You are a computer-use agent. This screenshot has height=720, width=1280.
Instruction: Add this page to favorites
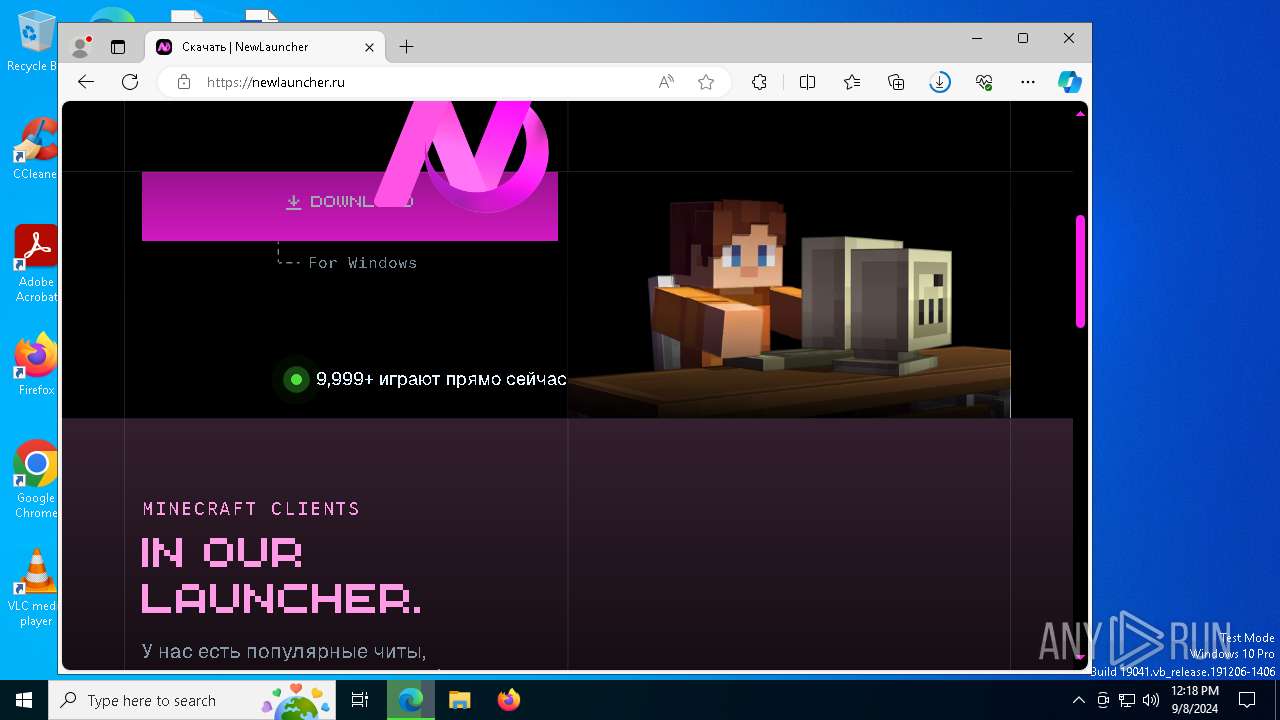click(x=706, y=82)
